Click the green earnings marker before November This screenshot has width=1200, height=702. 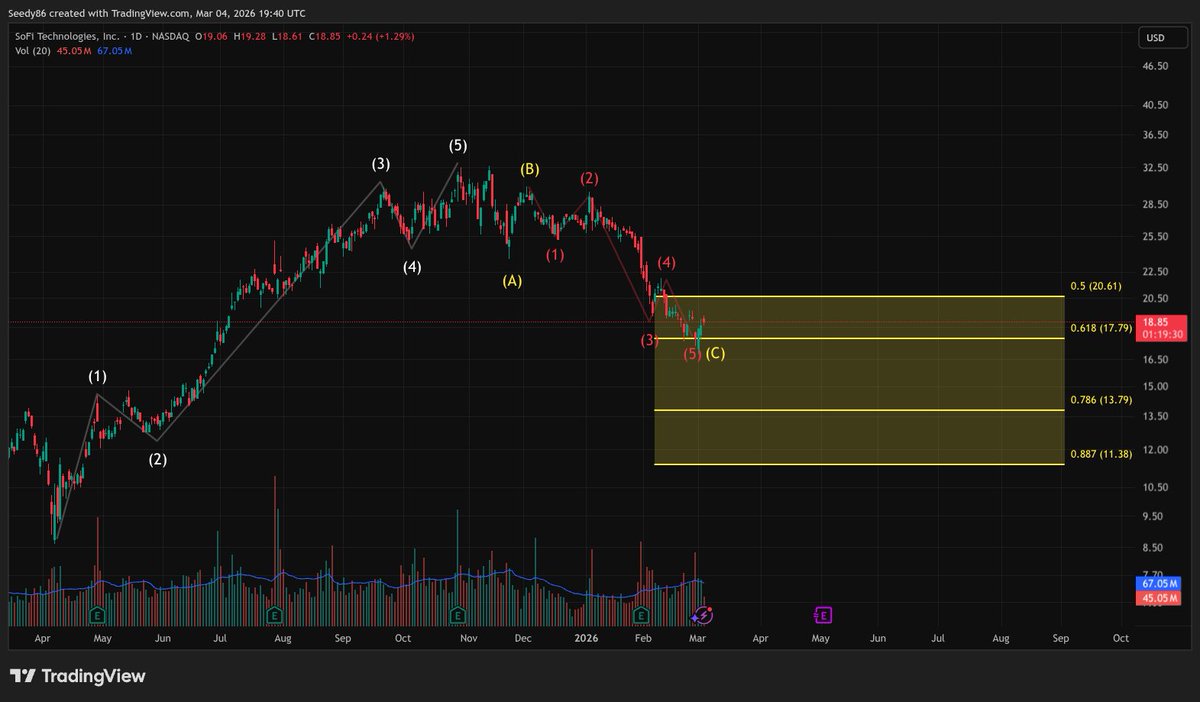coord(457,613)
